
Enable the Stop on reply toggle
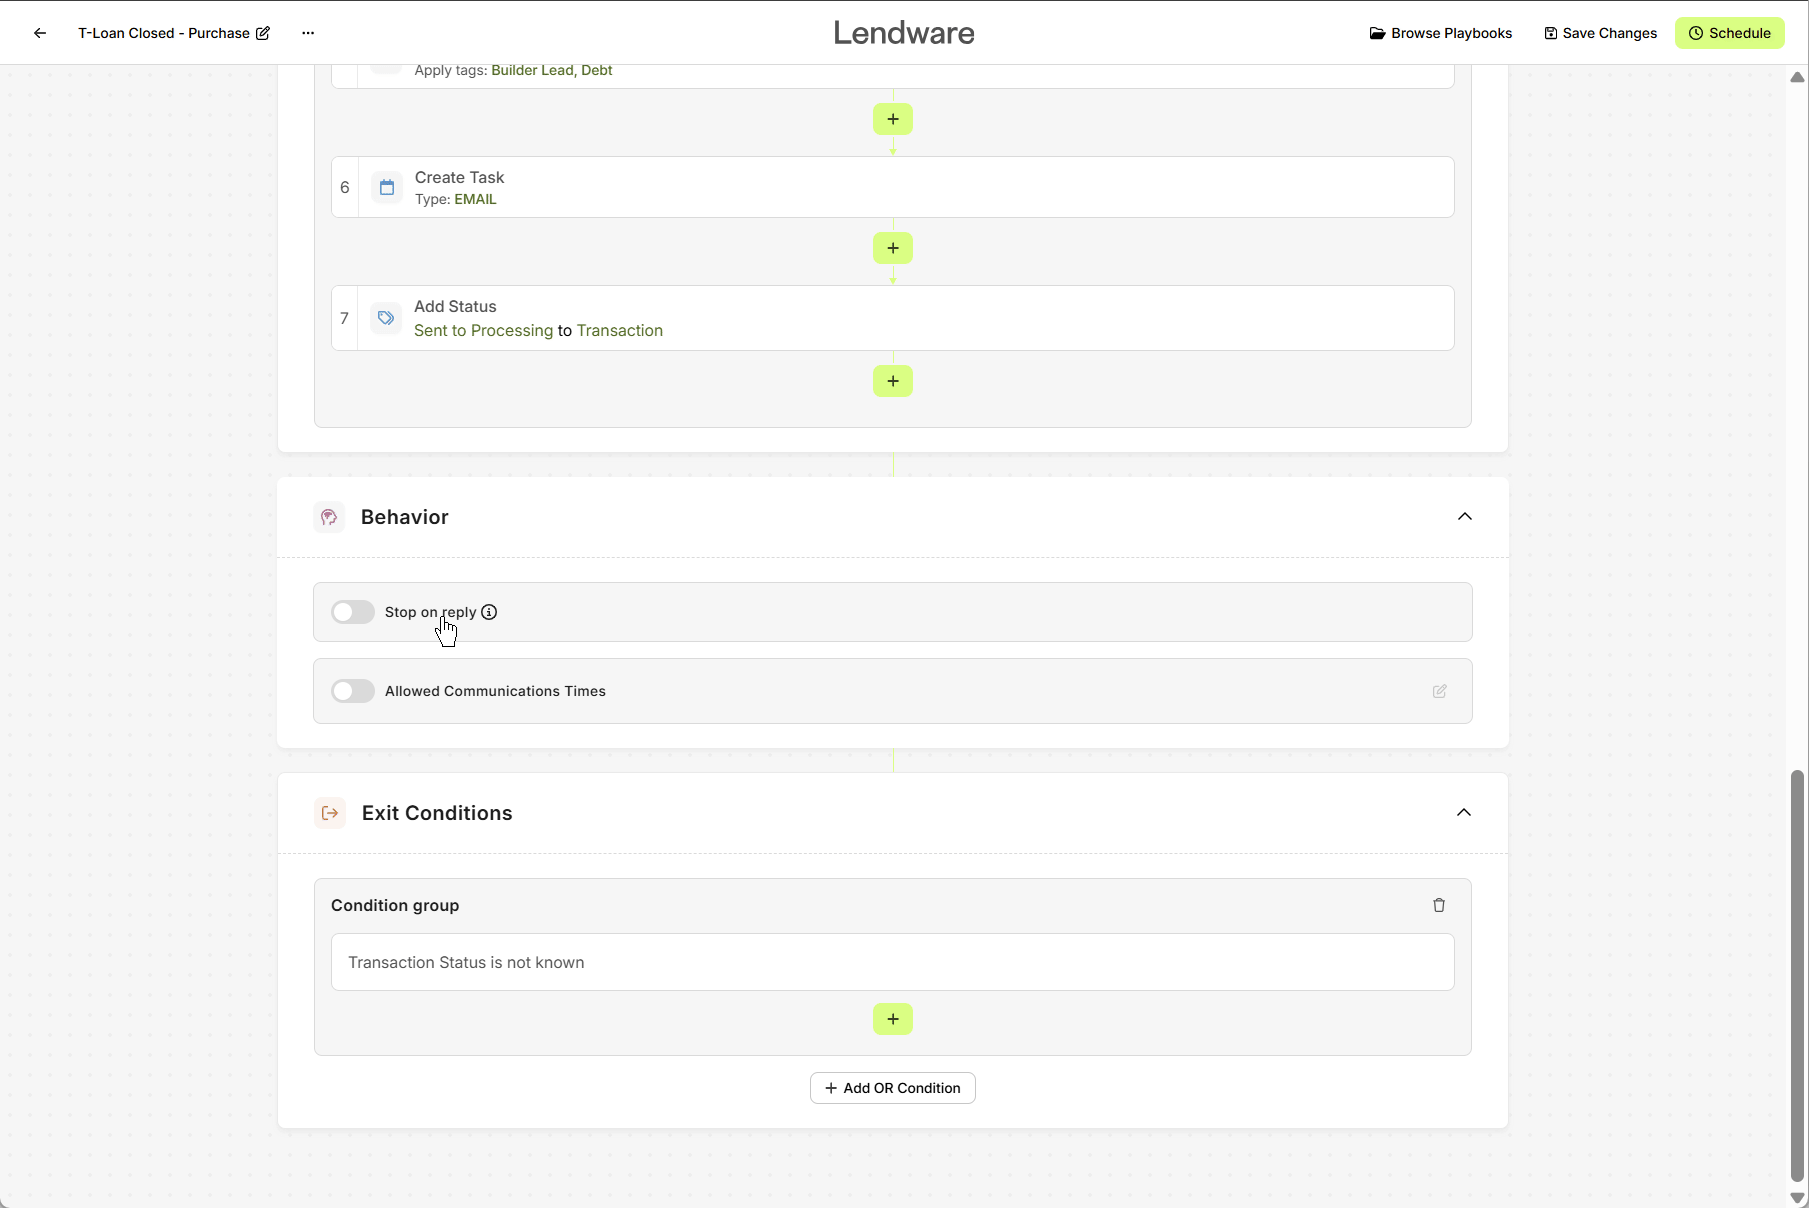353,612
